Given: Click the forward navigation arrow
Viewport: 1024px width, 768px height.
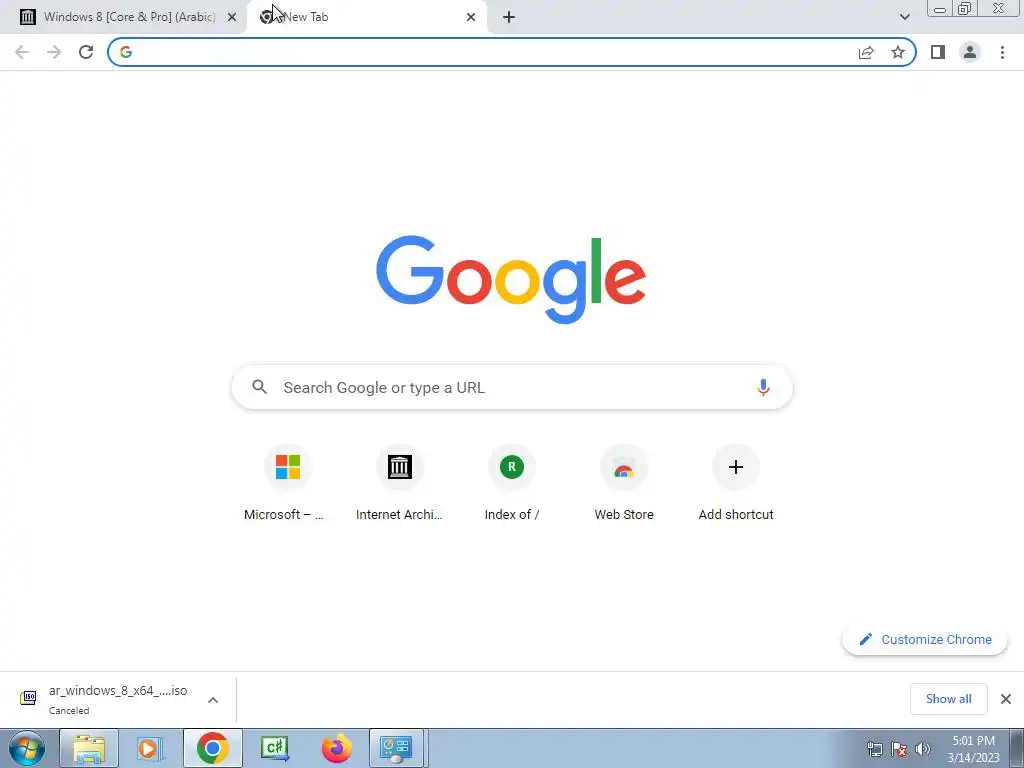Looking at the screenshot, I should coord(54,52).
